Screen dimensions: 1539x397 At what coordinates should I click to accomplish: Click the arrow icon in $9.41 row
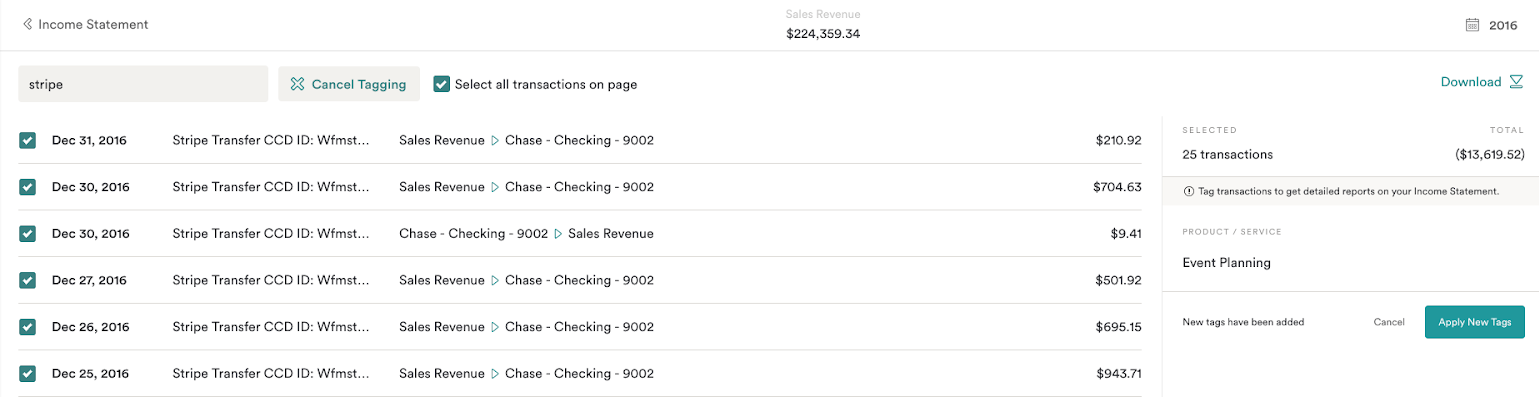coord(558,234)
